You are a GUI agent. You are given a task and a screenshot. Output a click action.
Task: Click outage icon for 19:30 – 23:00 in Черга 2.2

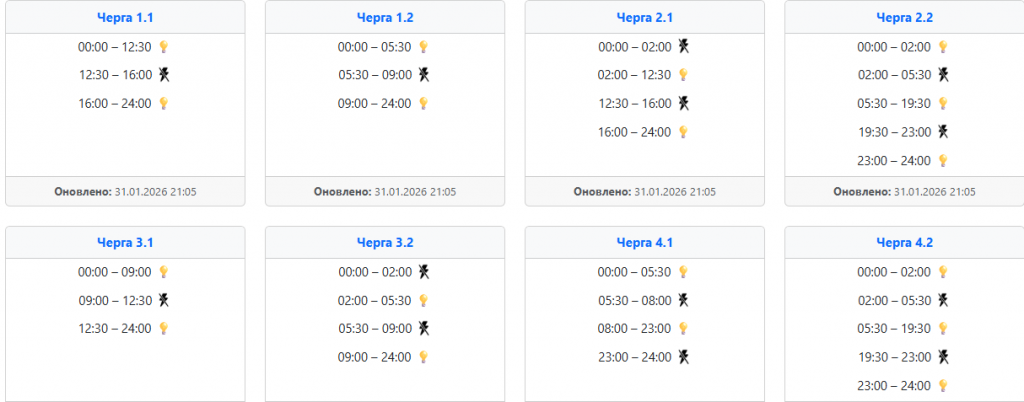point(943,132)
